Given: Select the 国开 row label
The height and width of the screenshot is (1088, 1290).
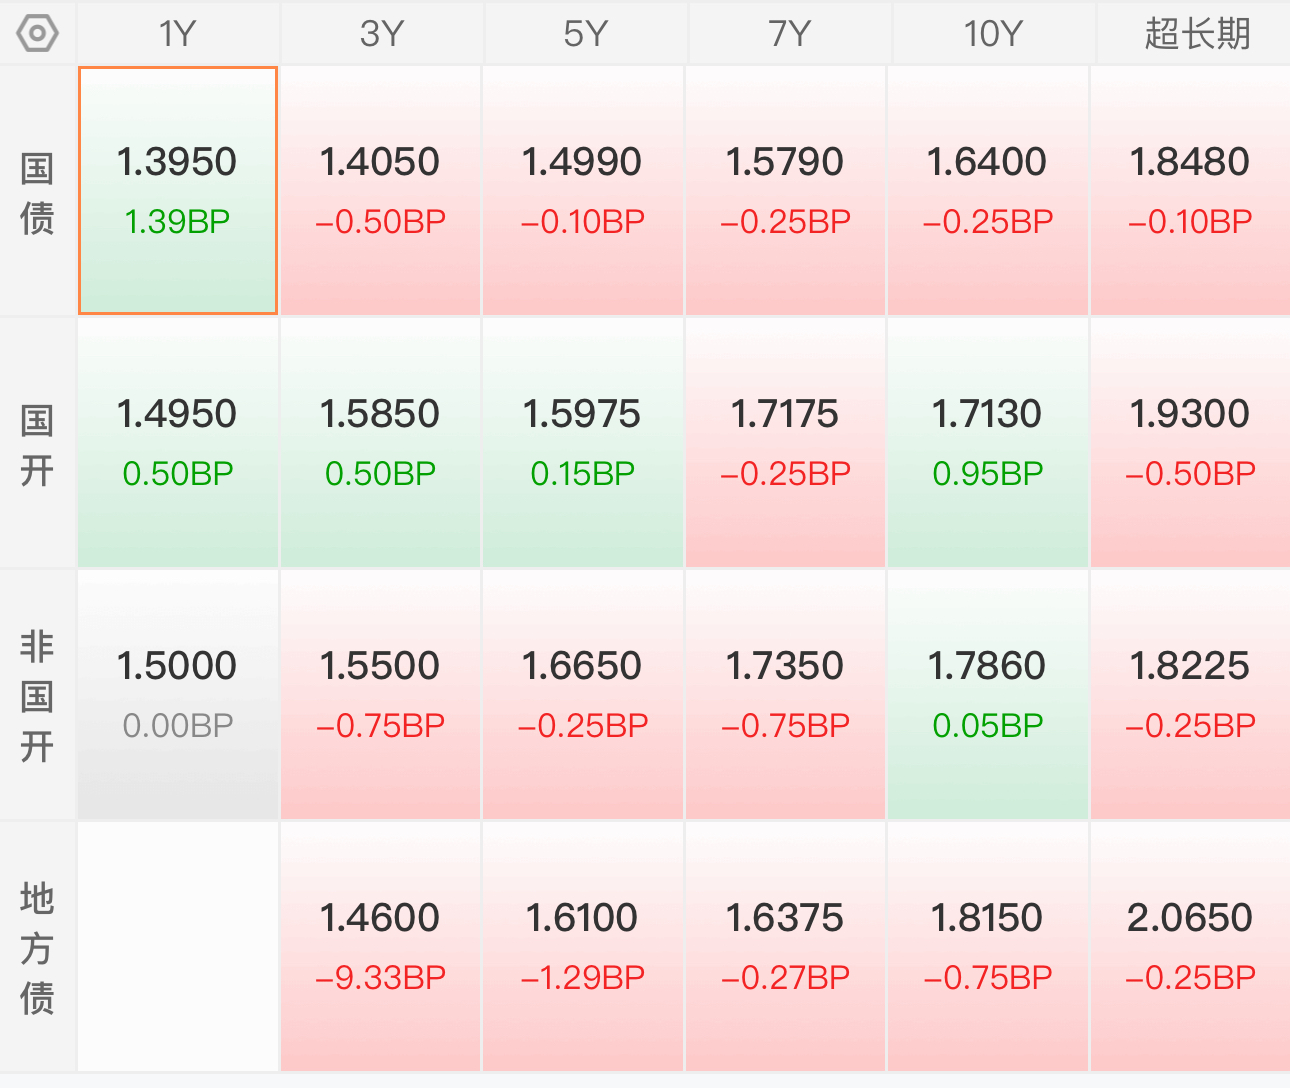Looking at the screenshot, I should [37, 444].
